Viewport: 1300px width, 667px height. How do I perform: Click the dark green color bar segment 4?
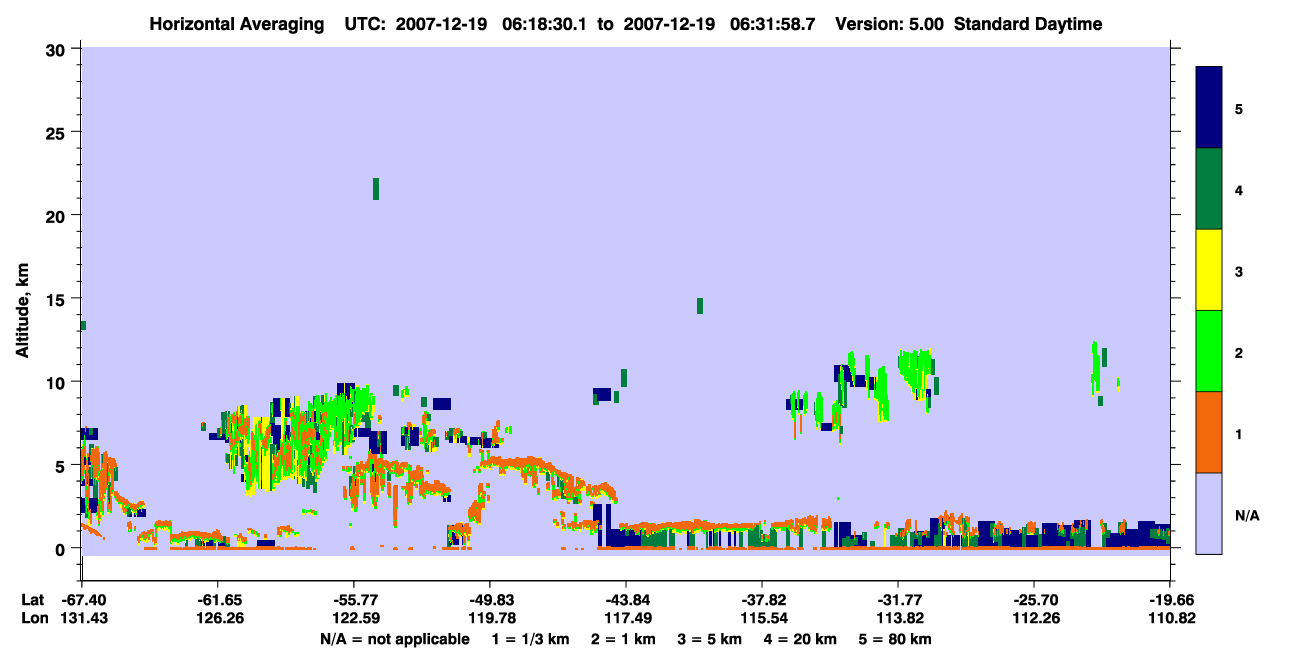1209,189
